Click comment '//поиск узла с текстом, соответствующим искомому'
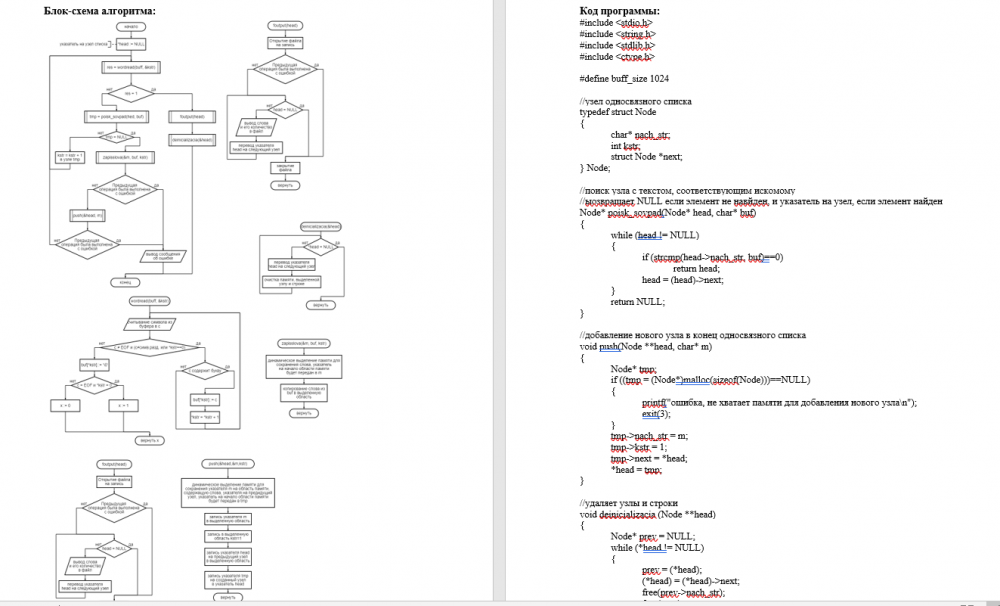 [x=688, y=190]
